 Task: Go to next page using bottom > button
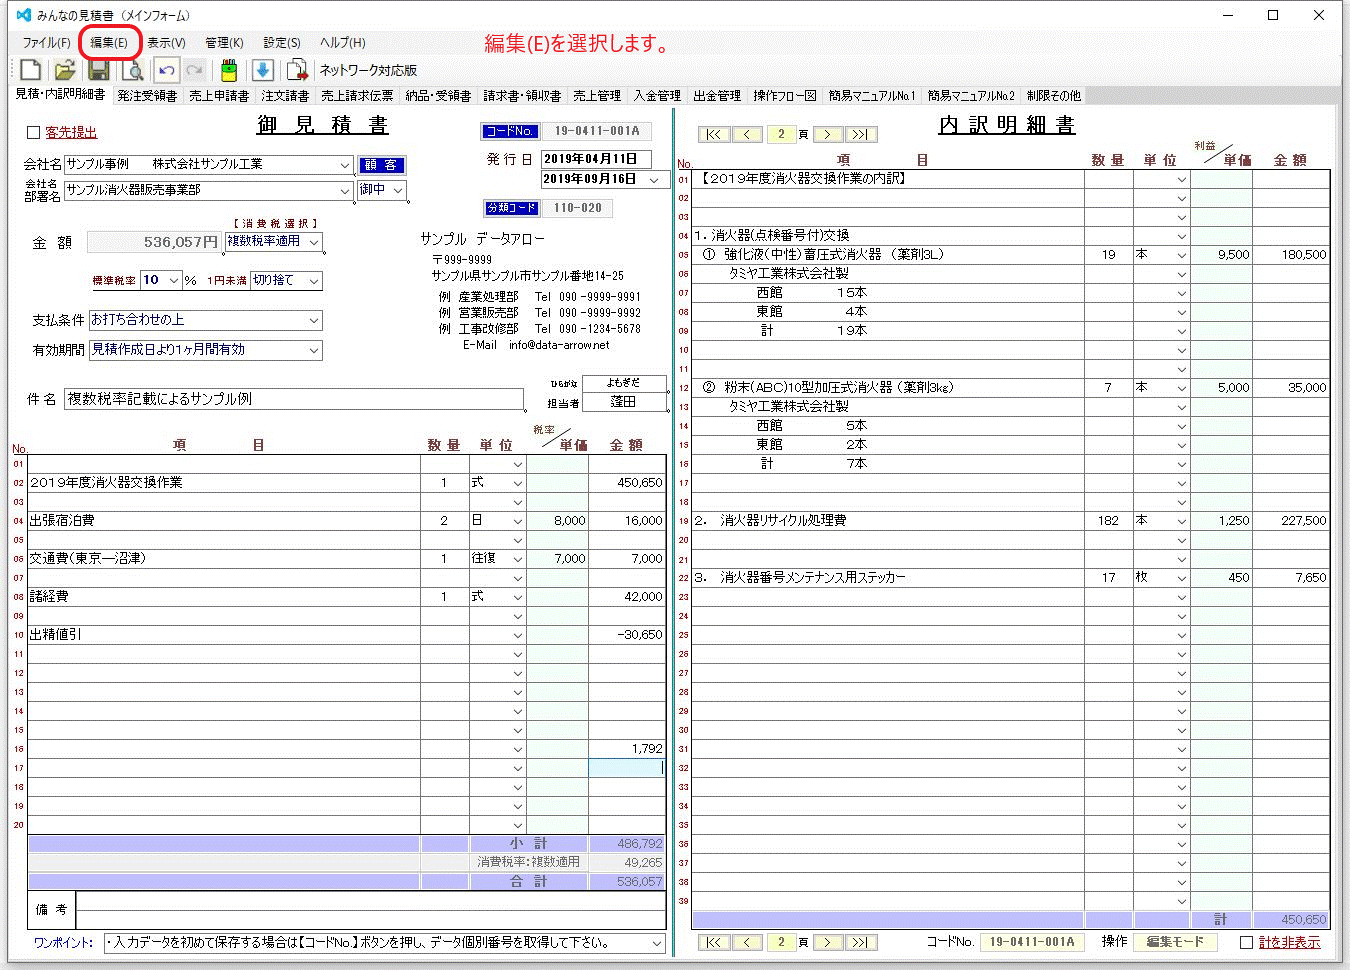coord(827,942)
